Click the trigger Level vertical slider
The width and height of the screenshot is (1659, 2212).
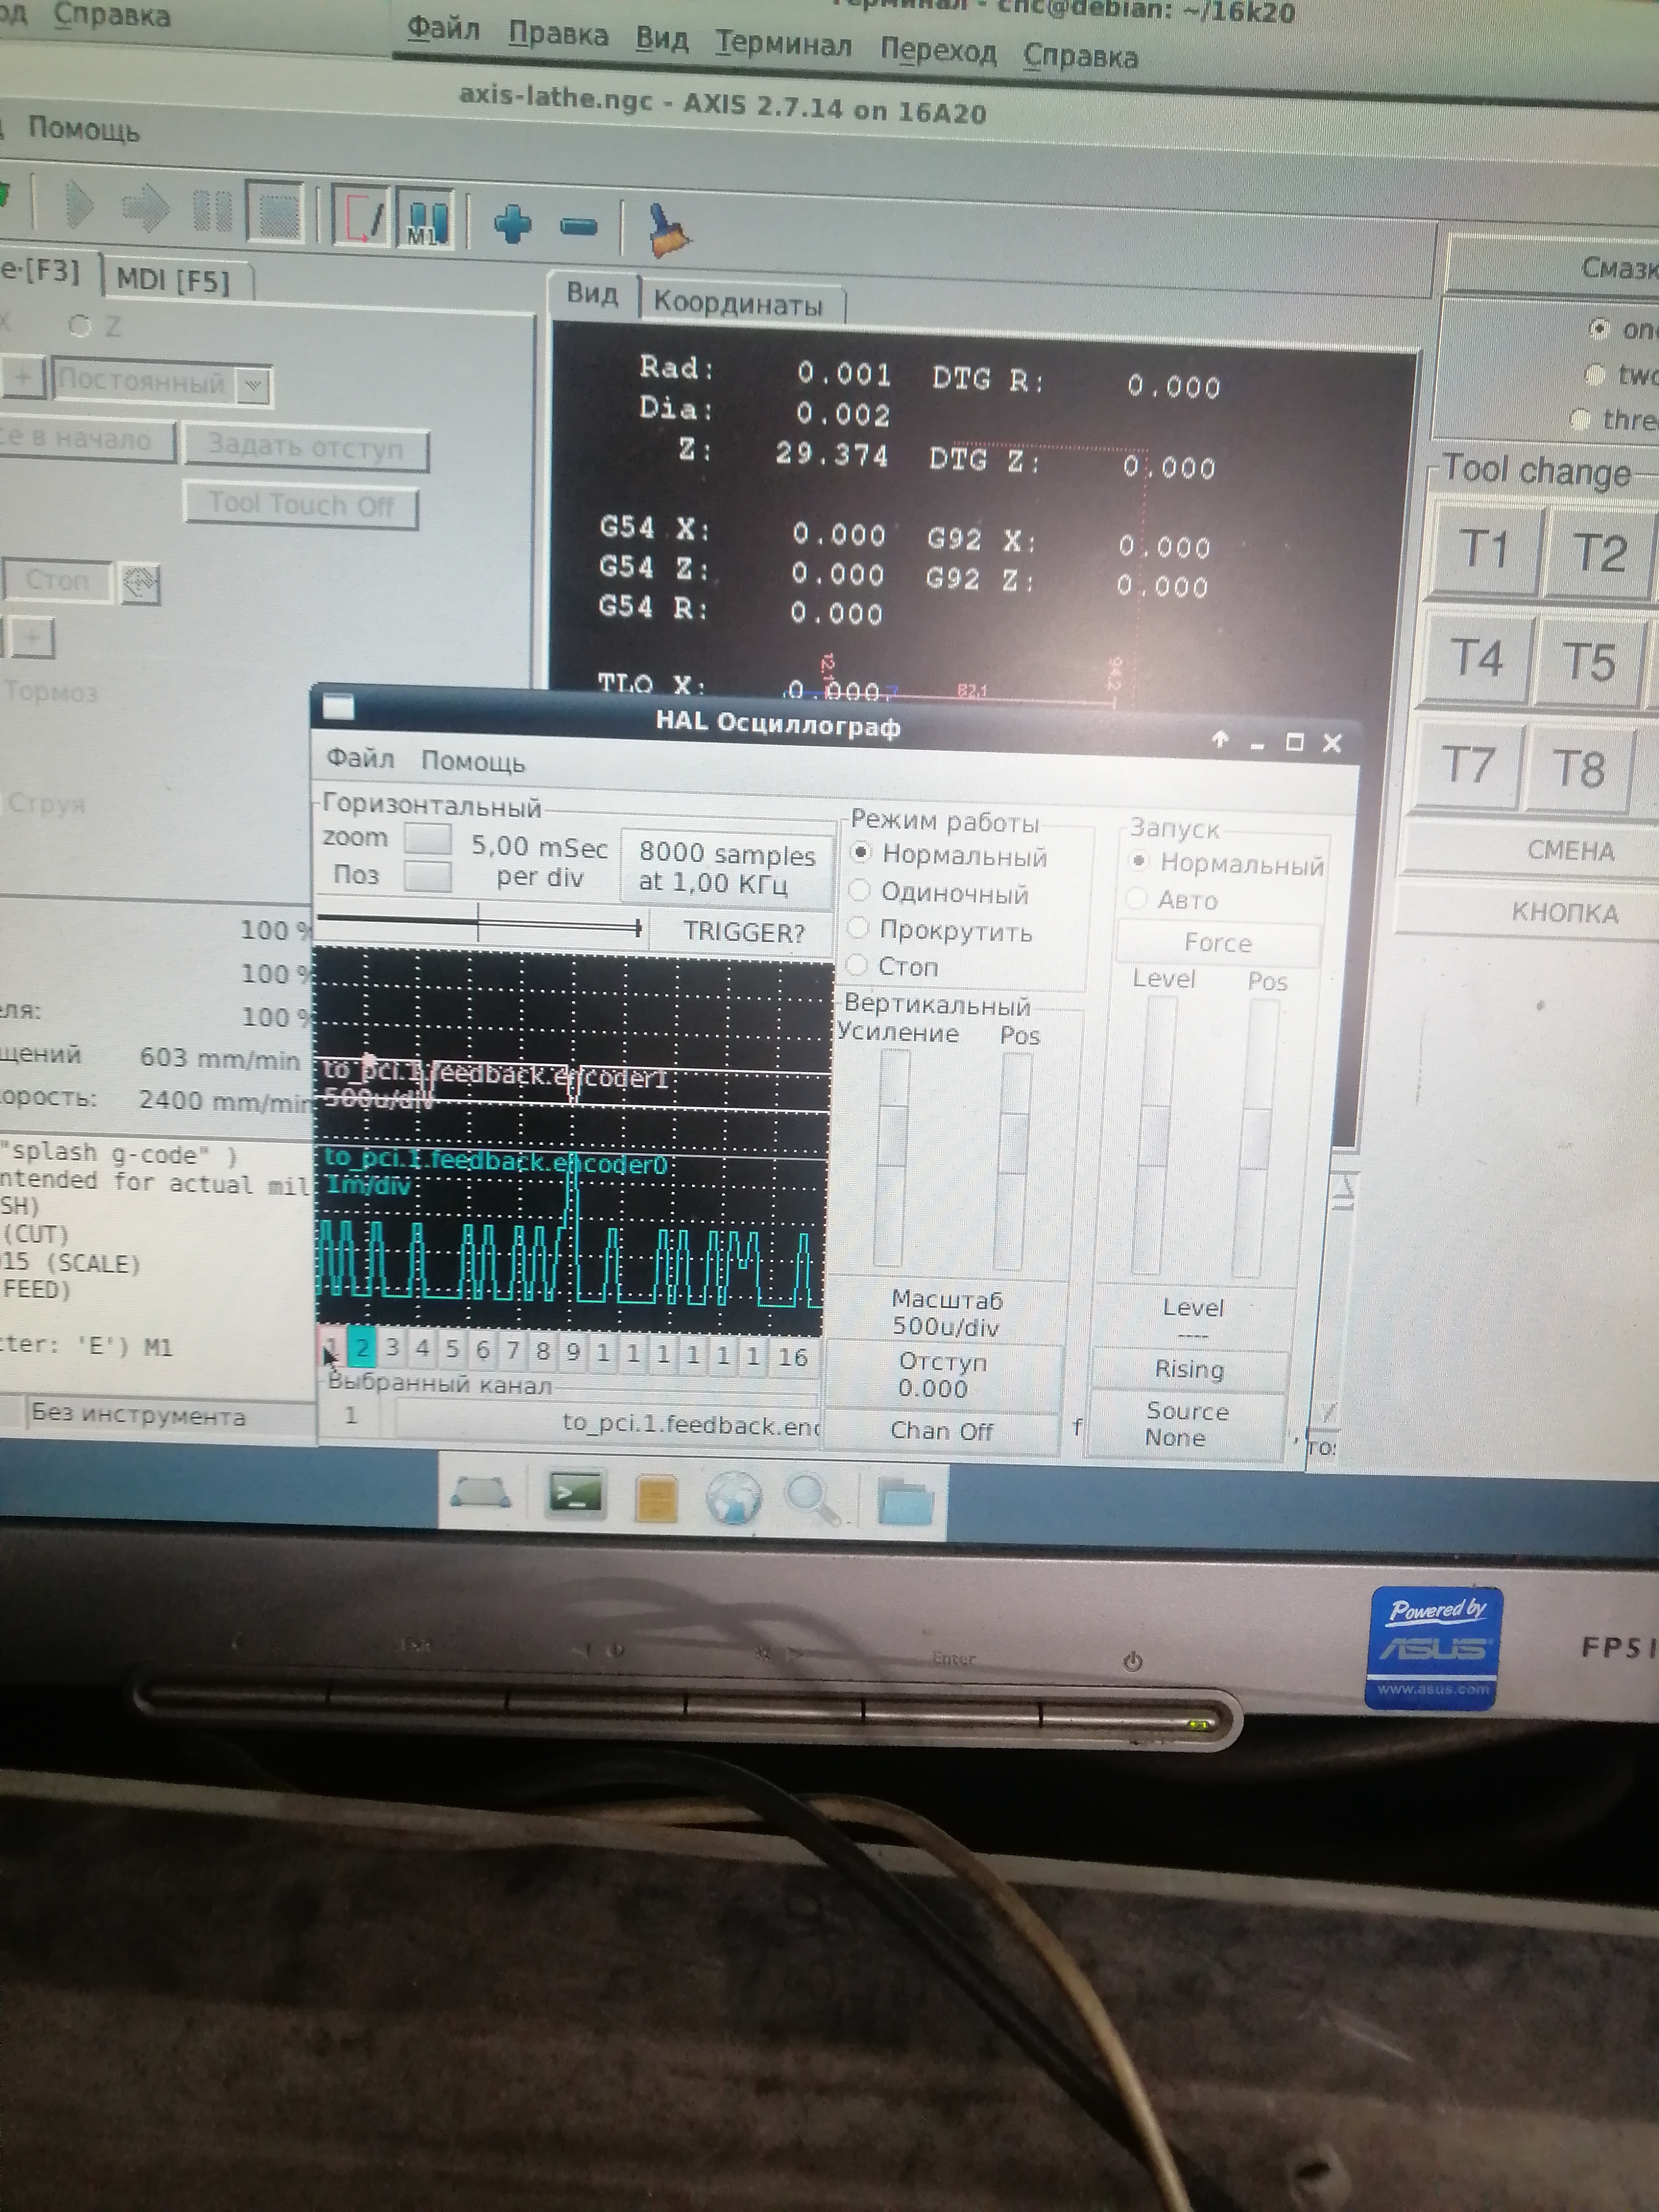pos(1156,1135)
